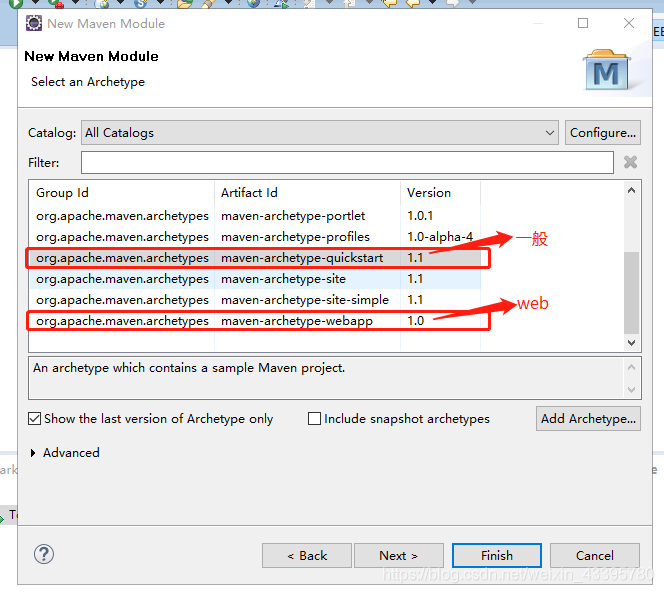The image size is (664, 593).
Task: Click into the Filter text field
Action: 347,163
